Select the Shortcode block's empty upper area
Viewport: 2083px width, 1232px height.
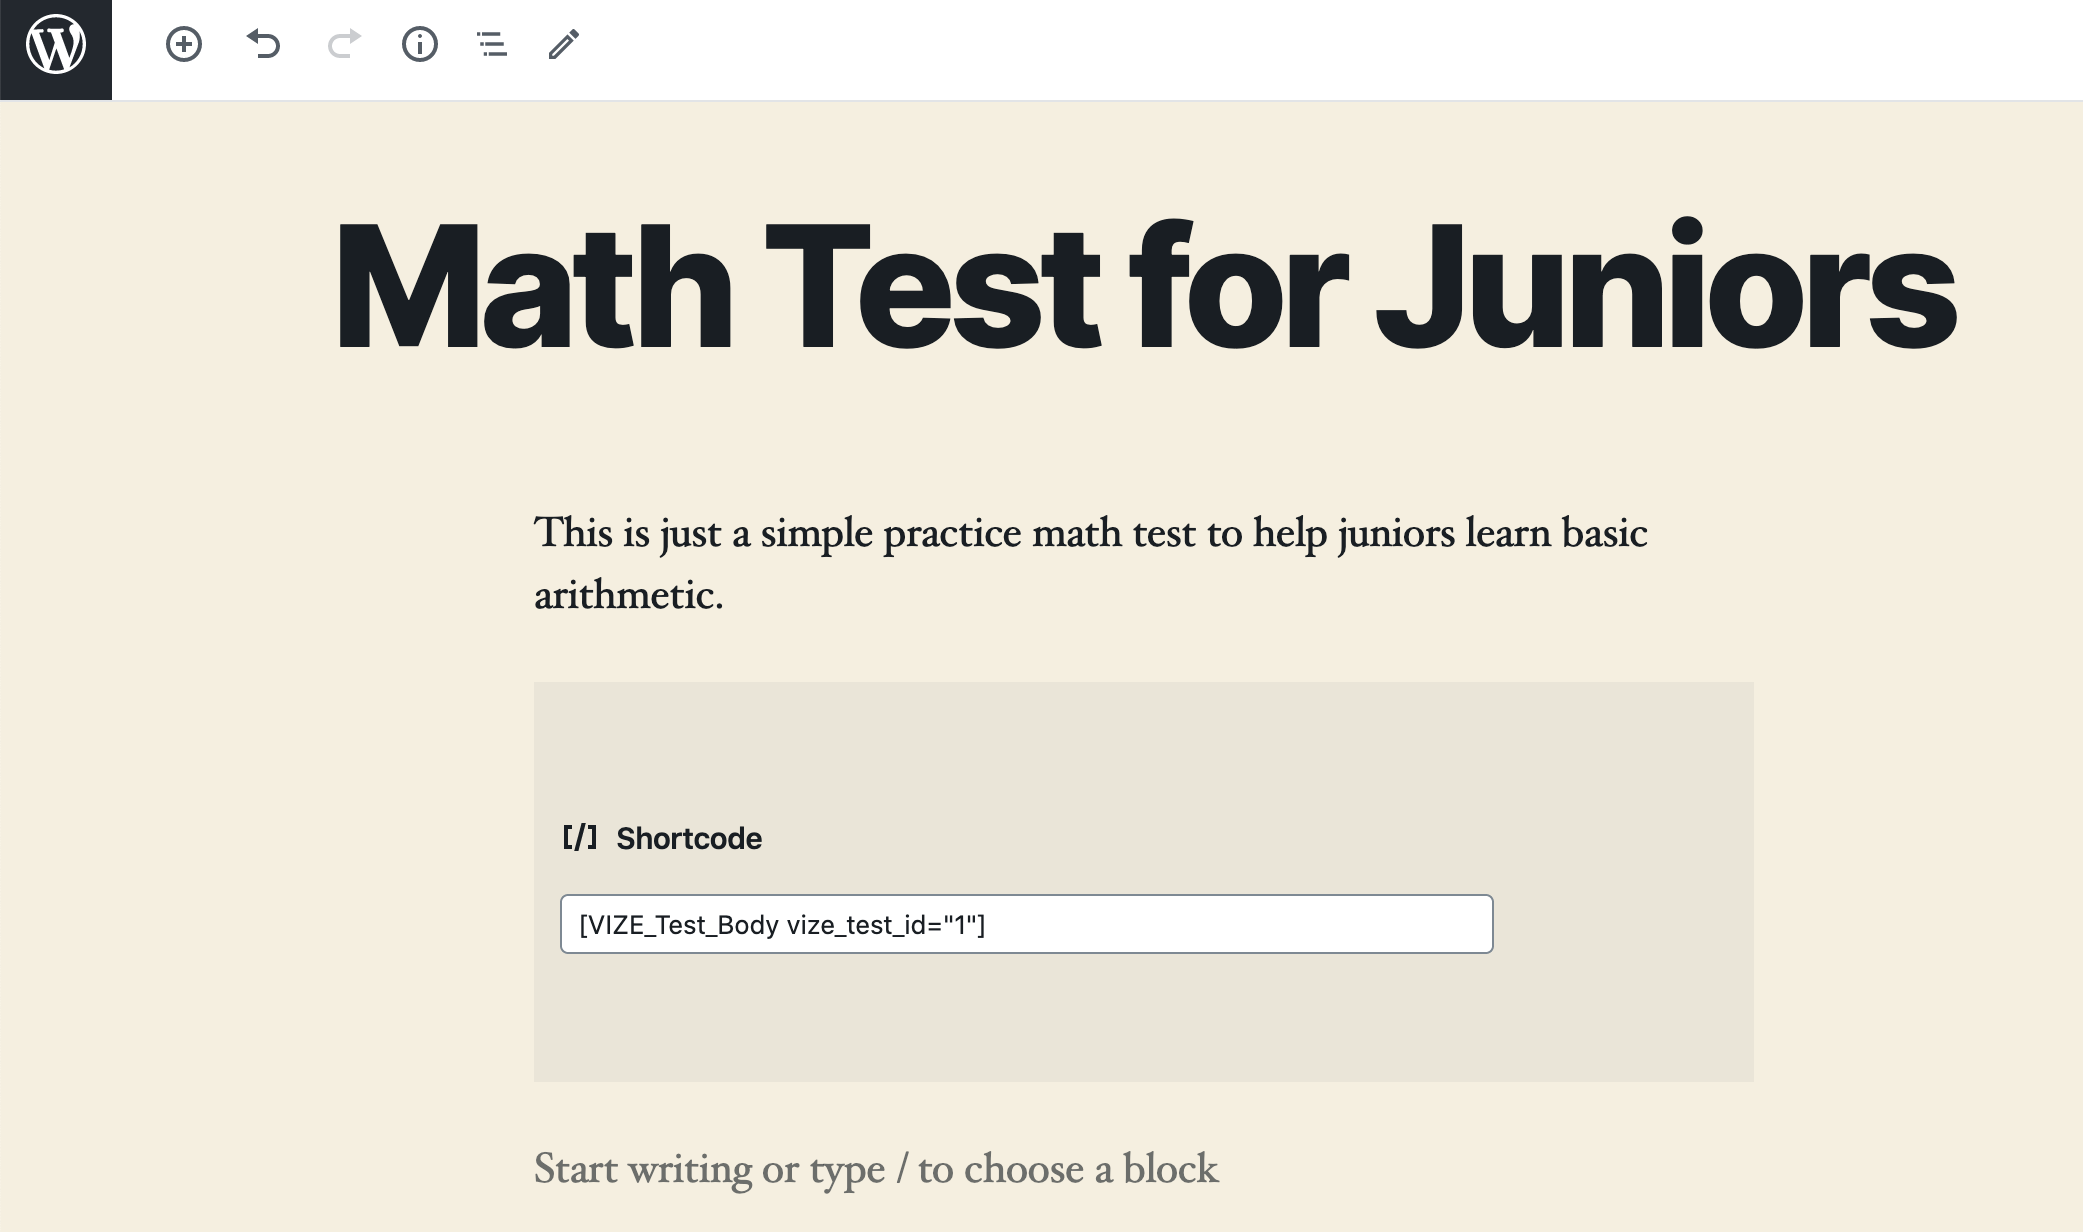(1143, 745)
